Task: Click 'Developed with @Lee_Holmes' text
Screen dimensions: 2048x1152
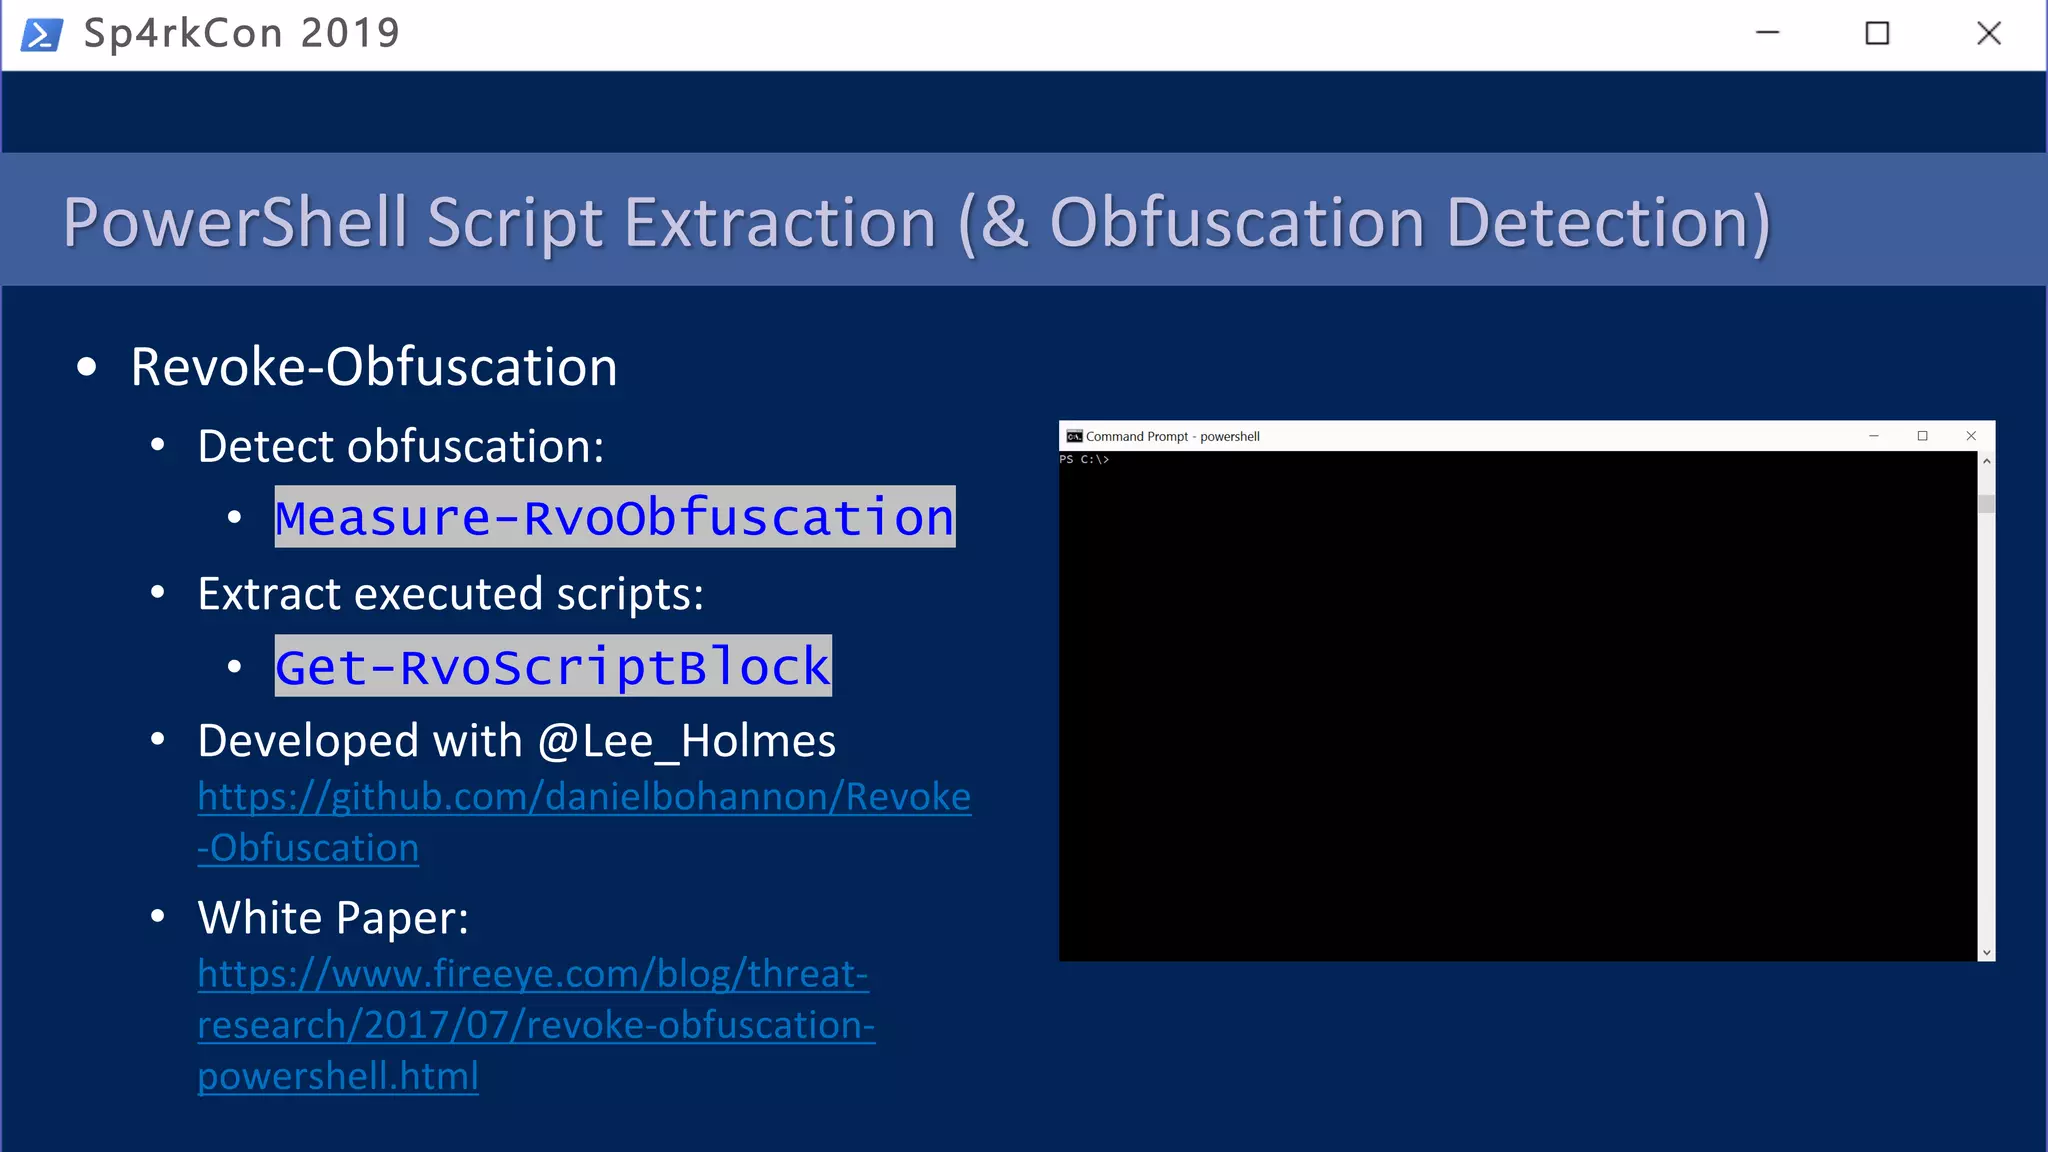Action: click(517, 741)
